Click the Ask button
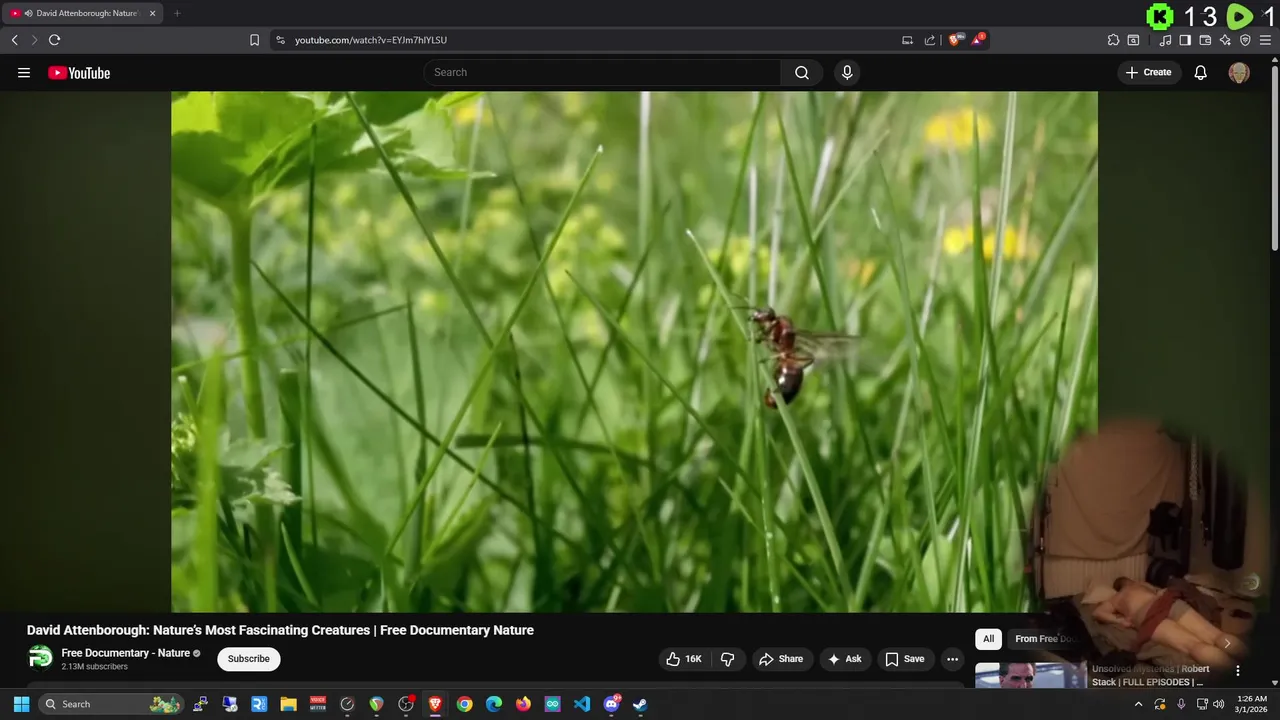 point(844,659)
